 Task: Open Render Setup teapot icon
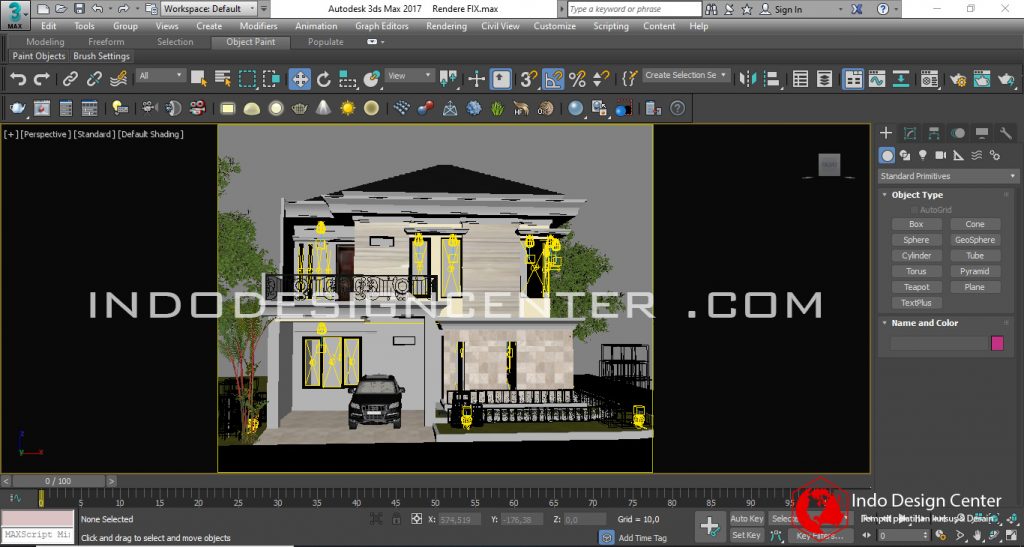957,79
